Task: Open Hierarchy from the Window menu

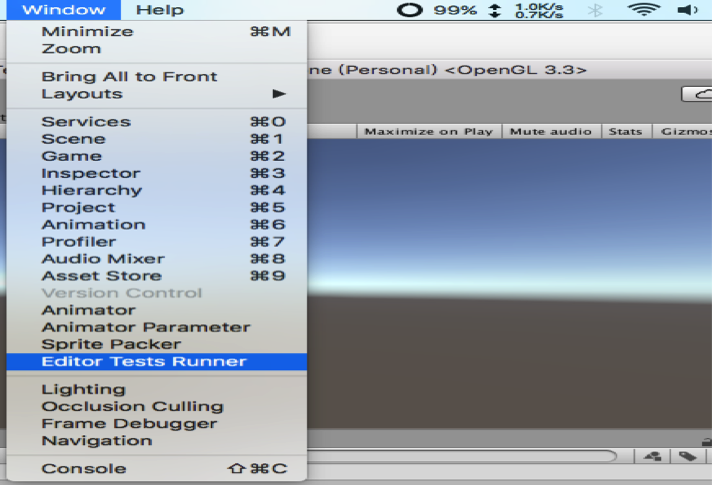Action: tap(157, 190)
